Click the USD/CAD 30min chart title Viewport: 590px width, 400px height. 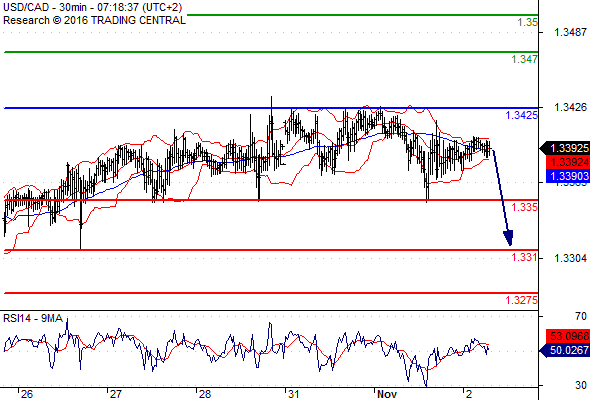(93, 7)
